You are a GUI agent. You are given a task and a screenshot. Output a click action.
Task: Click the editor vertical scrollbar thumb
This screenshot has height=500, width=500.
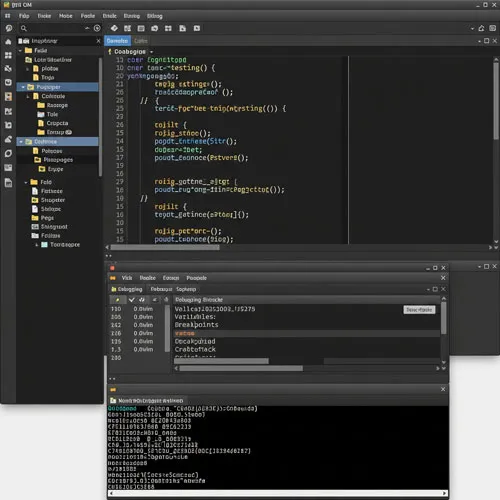[x=496, y=101]
